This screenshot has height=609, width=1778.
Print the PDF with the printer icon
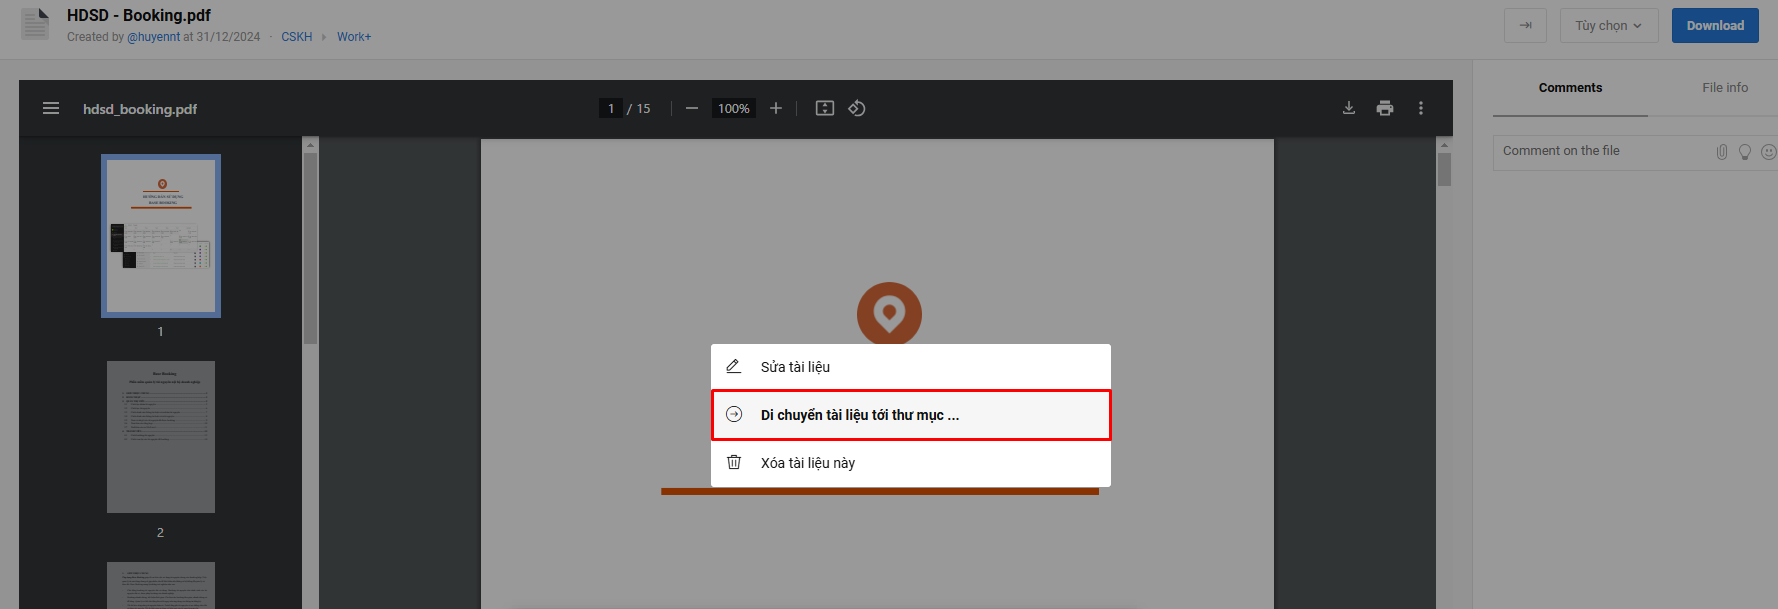point(1385,108)
